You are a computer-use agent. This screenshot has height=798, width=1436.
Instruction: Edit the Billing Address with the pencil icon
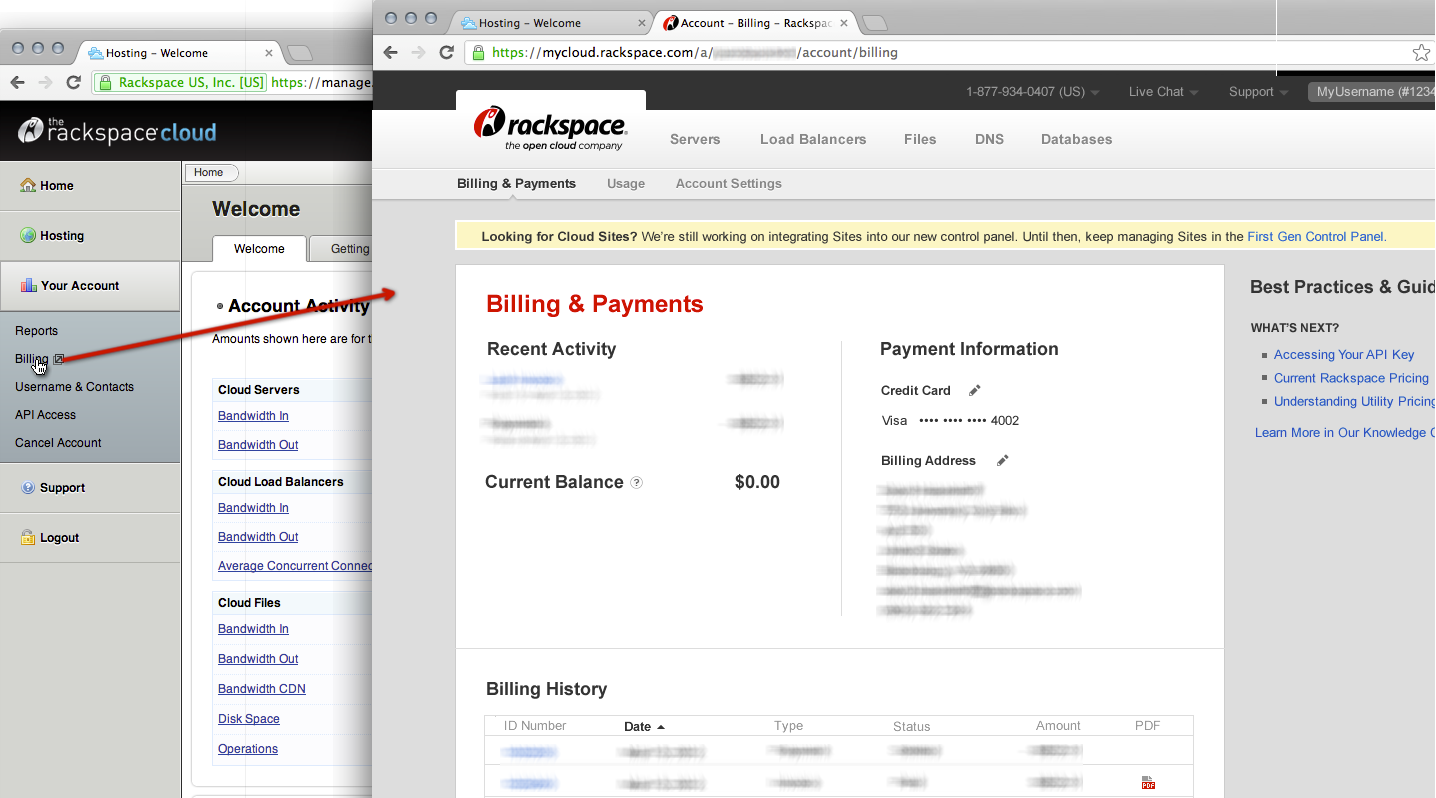click(1003, 460)
